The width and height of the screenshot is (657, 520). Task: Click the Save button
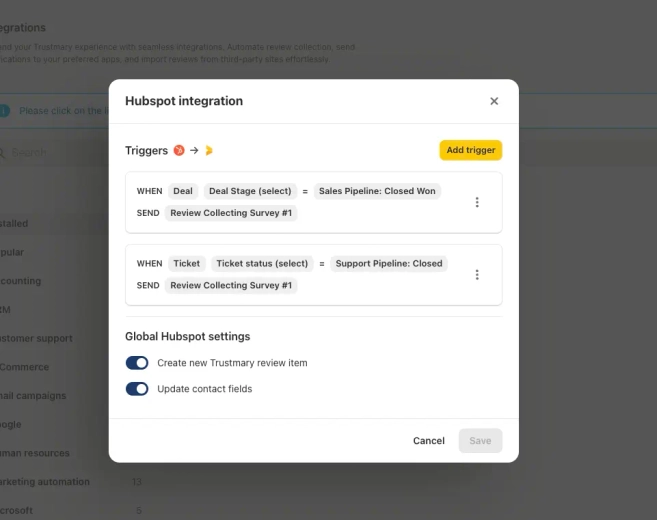point(480,441)
